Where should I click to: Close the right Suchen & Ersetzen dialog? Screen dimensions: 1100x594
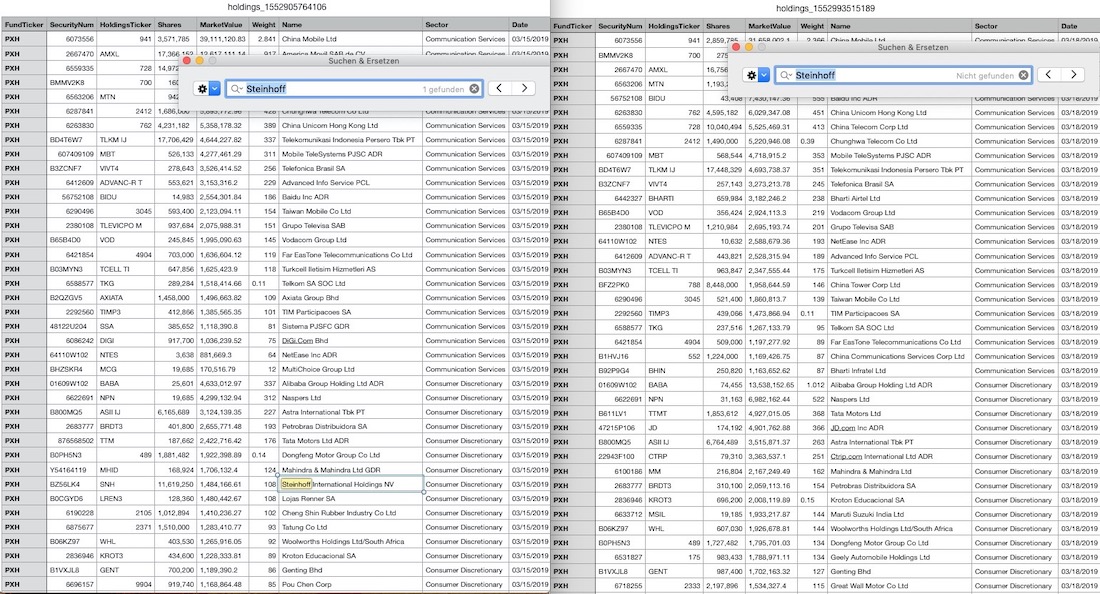pos(736,47)
